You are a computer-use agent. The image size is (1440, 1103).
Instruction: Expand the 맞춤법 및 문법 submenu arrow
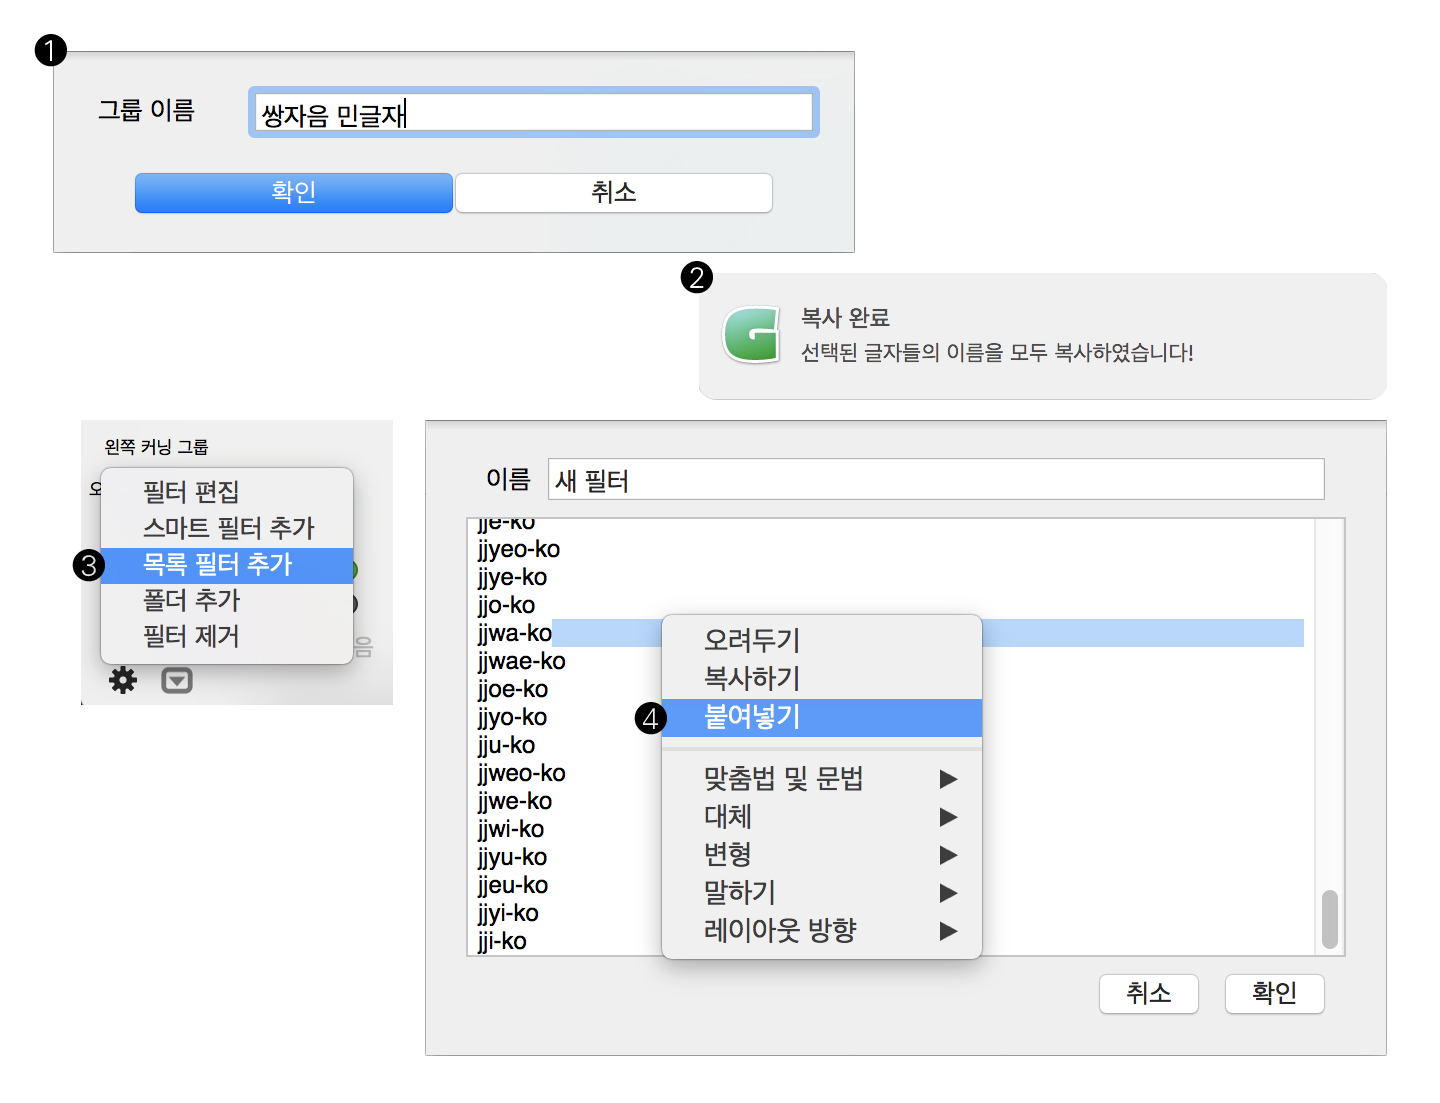coord(948,779)
